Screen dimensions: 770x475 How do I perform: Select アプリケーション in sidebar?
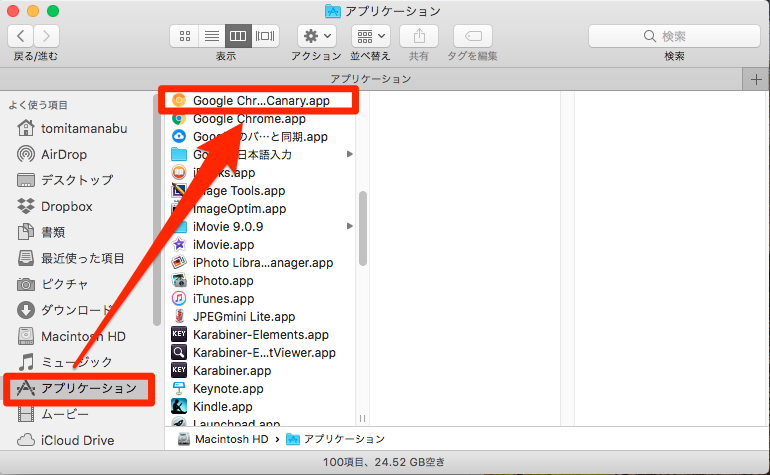(79, 389)
